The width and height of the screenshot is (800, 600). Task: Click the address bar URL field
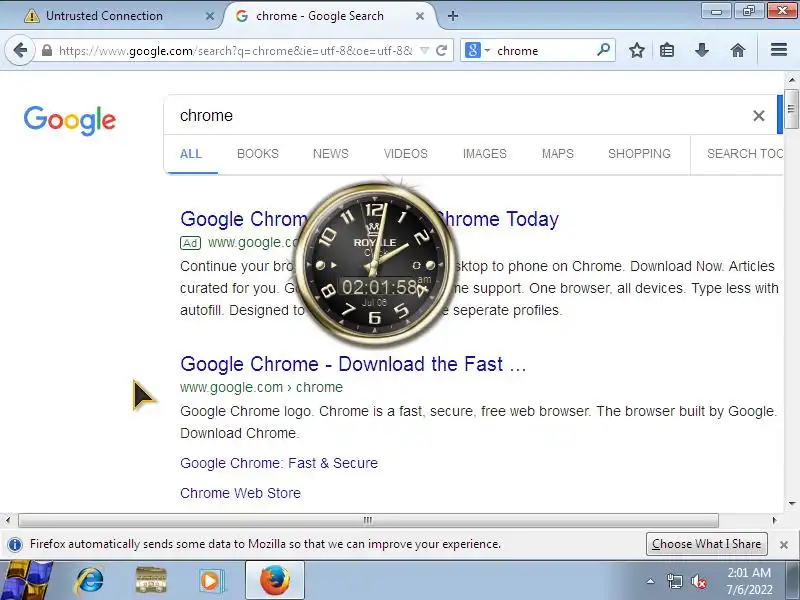236,51
